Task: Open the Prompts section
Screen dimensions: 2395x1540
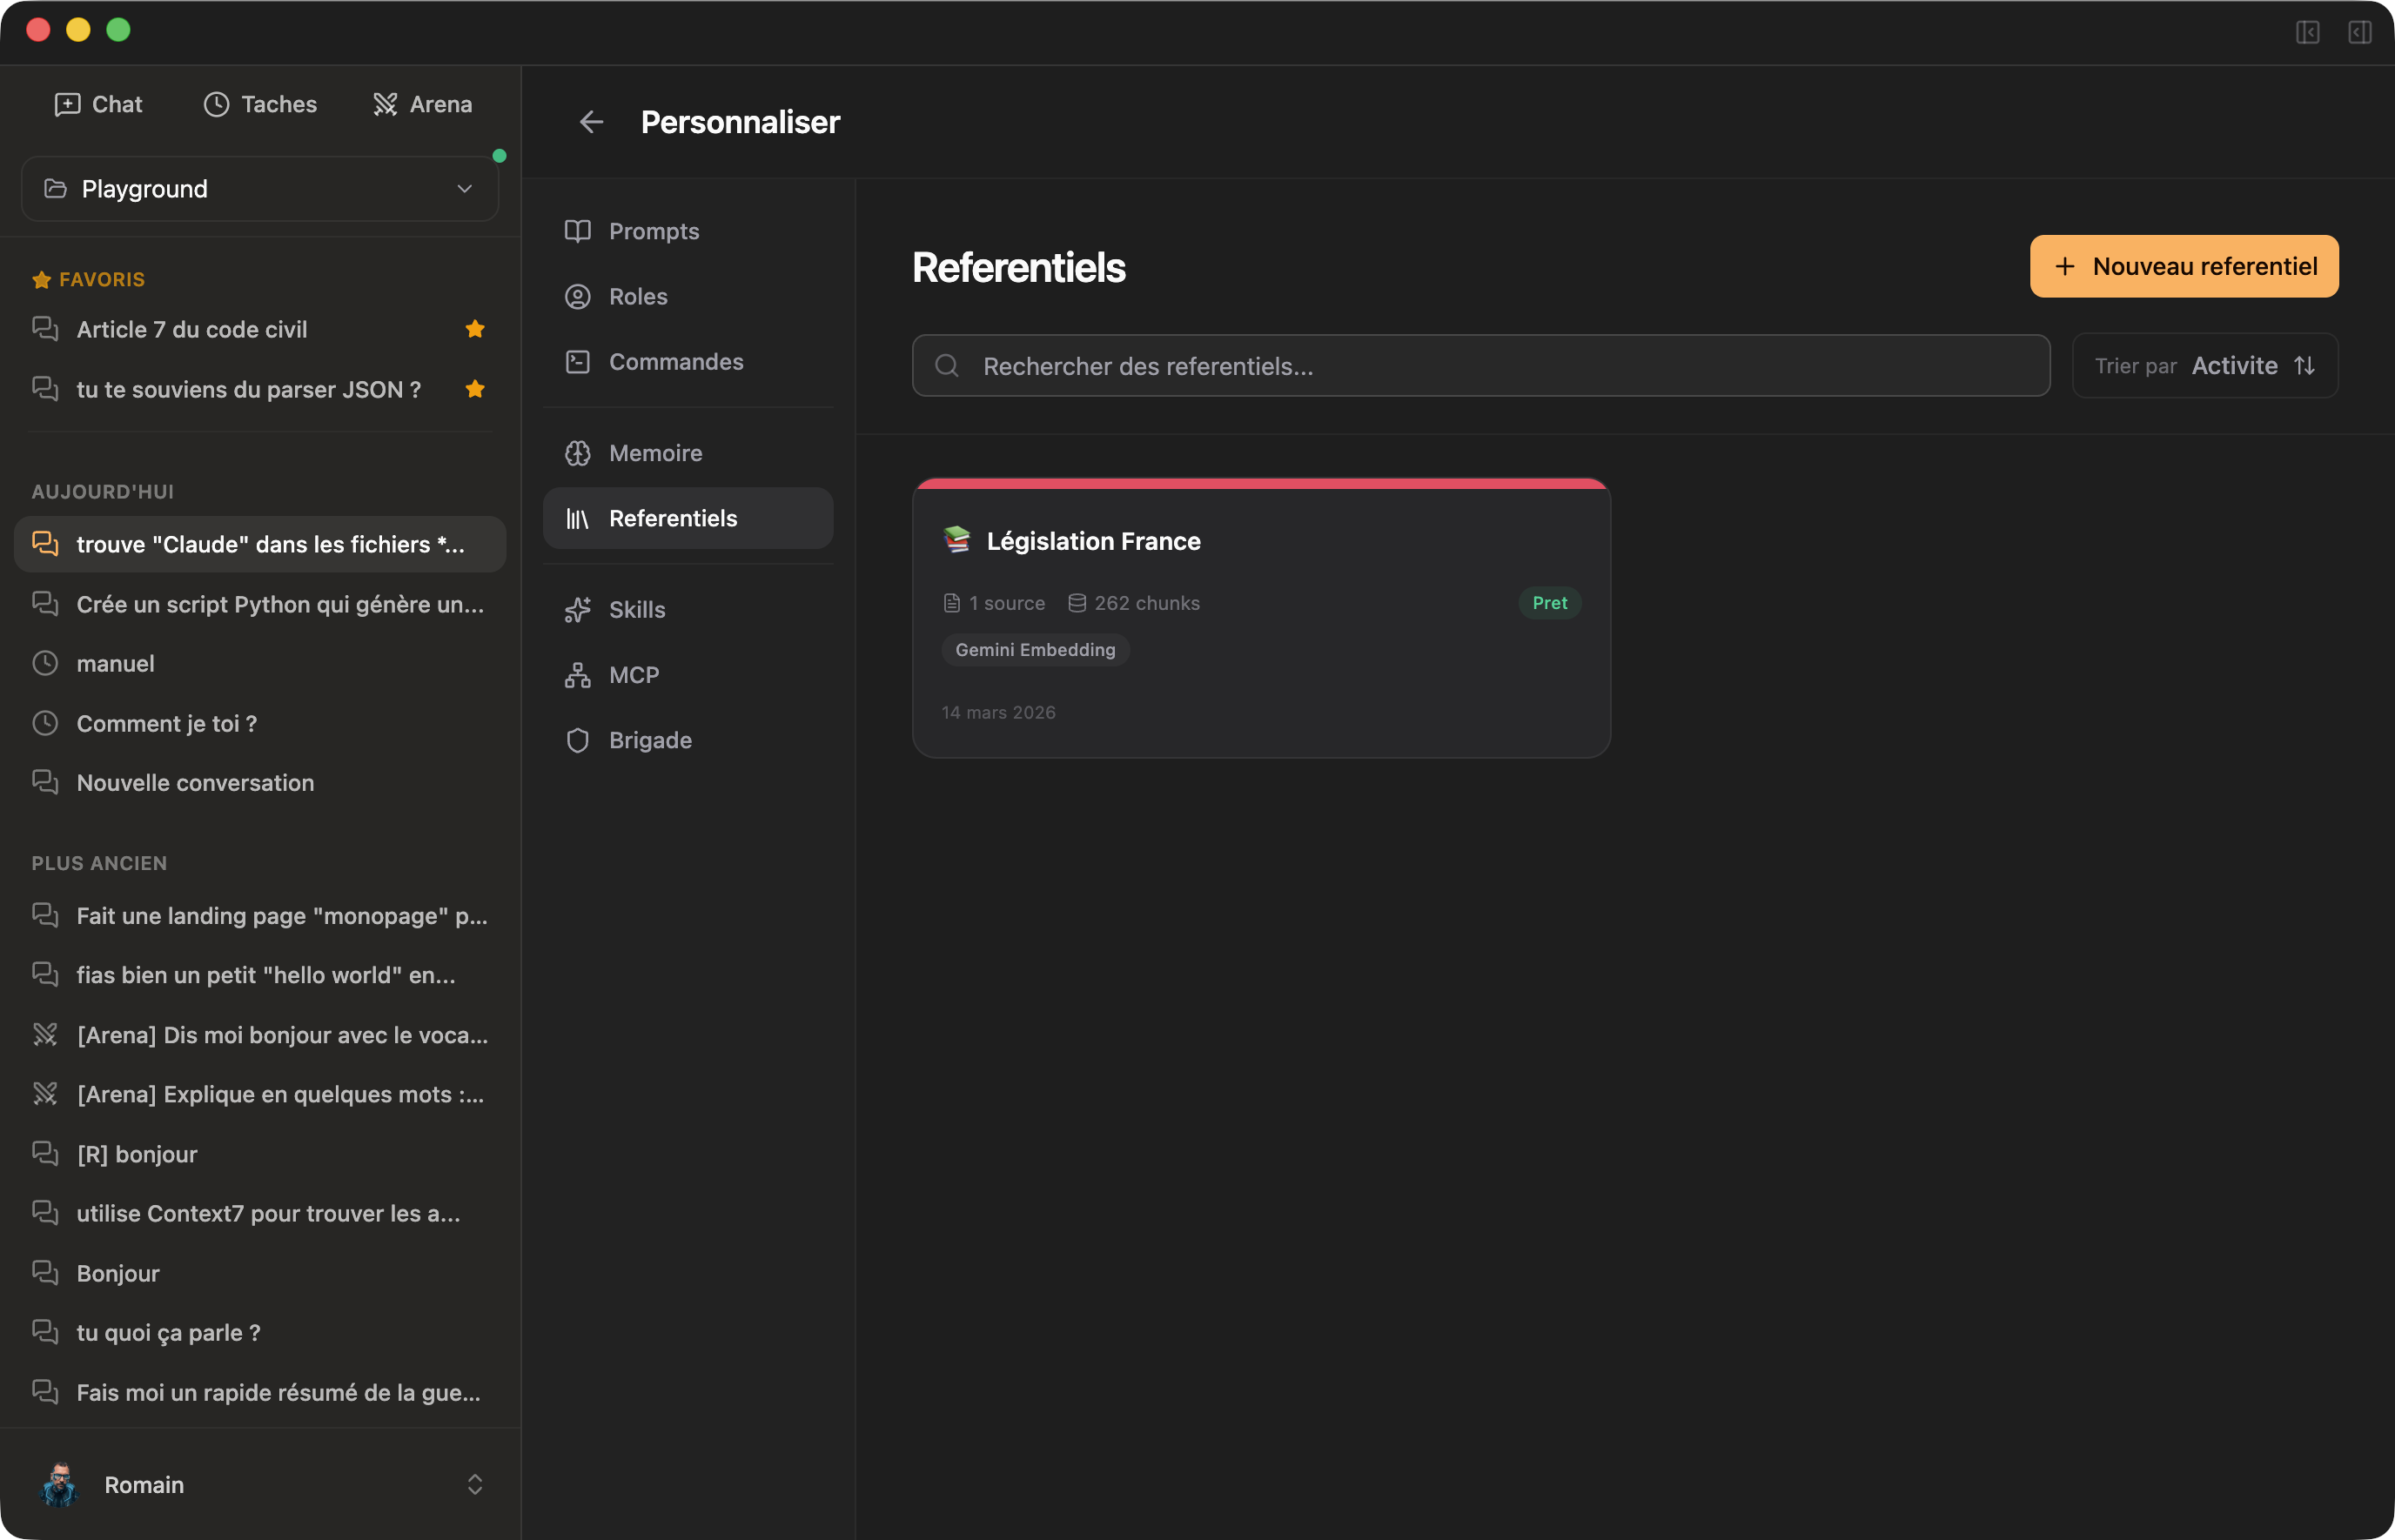Action: click(655, 231)
